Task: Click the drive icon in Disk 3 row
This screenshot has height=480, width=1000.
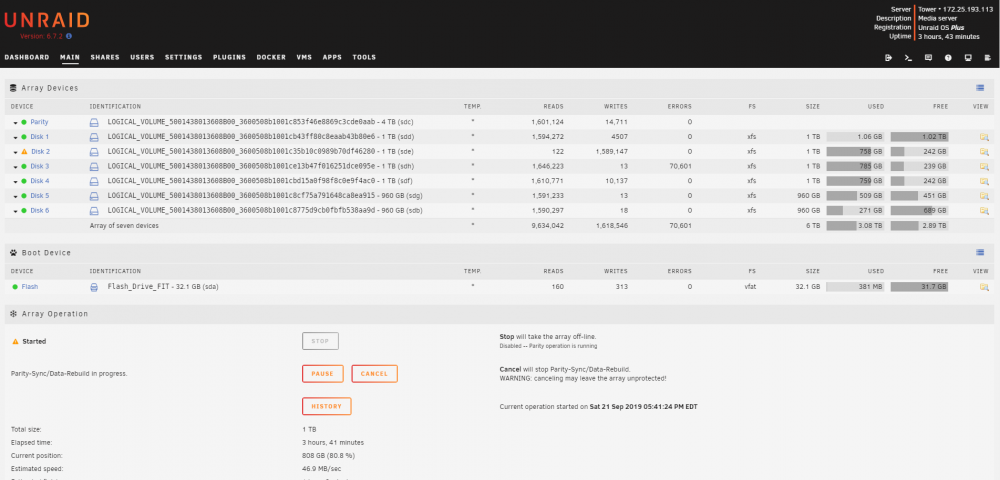Action: (94, 166)
